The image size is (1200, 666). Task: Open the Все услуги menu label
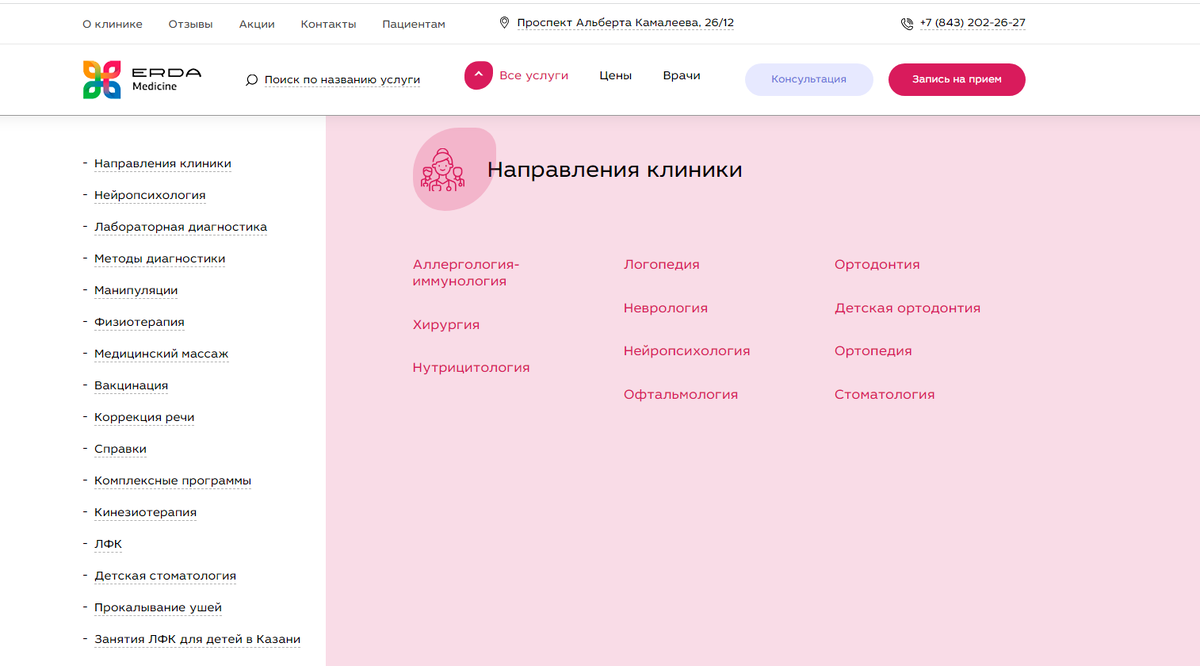(534, 75)
